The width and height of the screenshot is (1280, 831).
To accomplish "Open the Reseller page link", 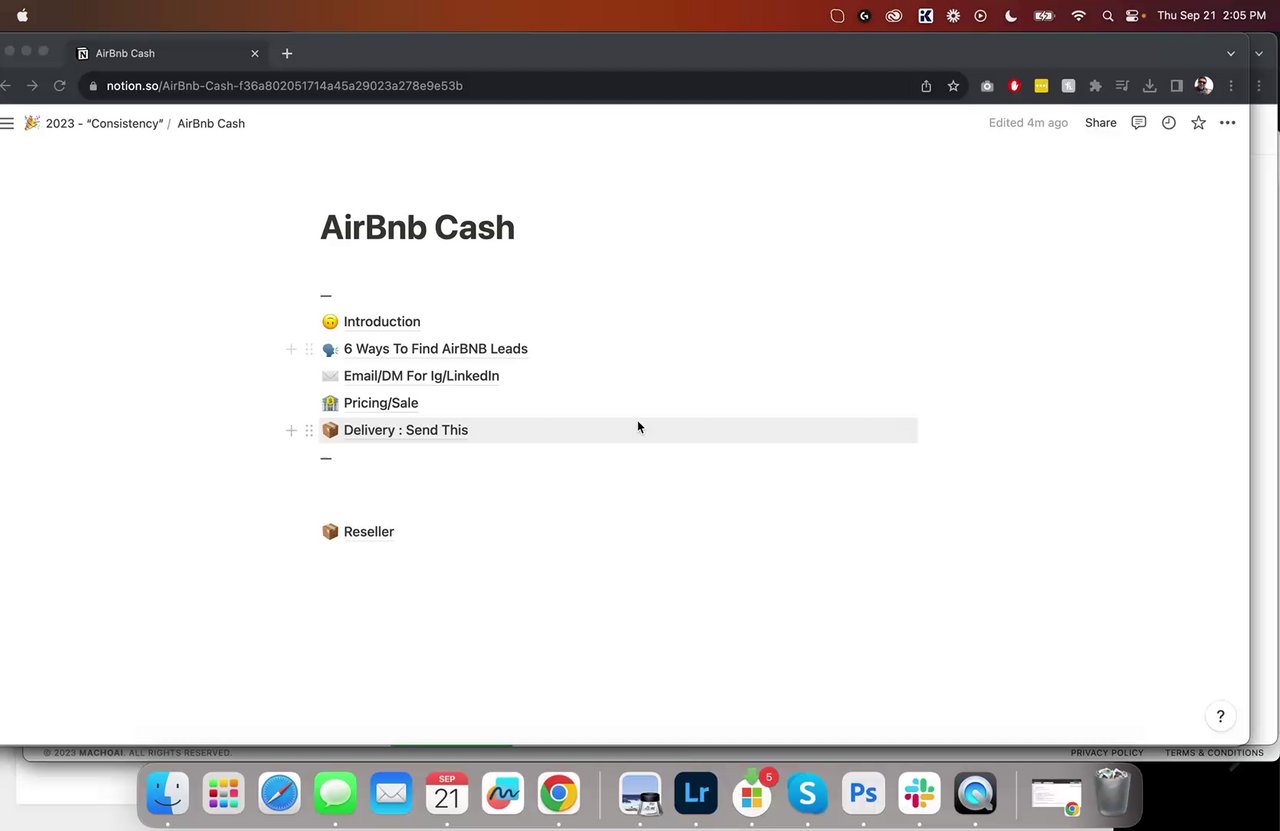I will (x=369, y=532).
